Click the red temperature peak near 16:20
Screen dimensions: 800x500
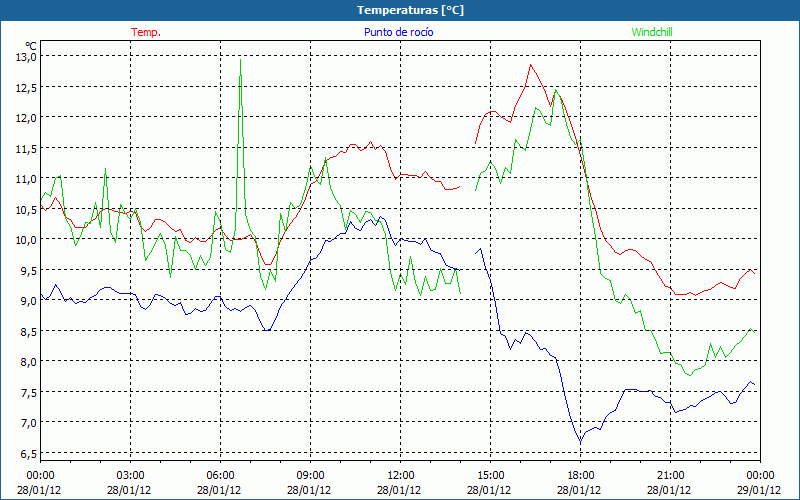(531, 65)
